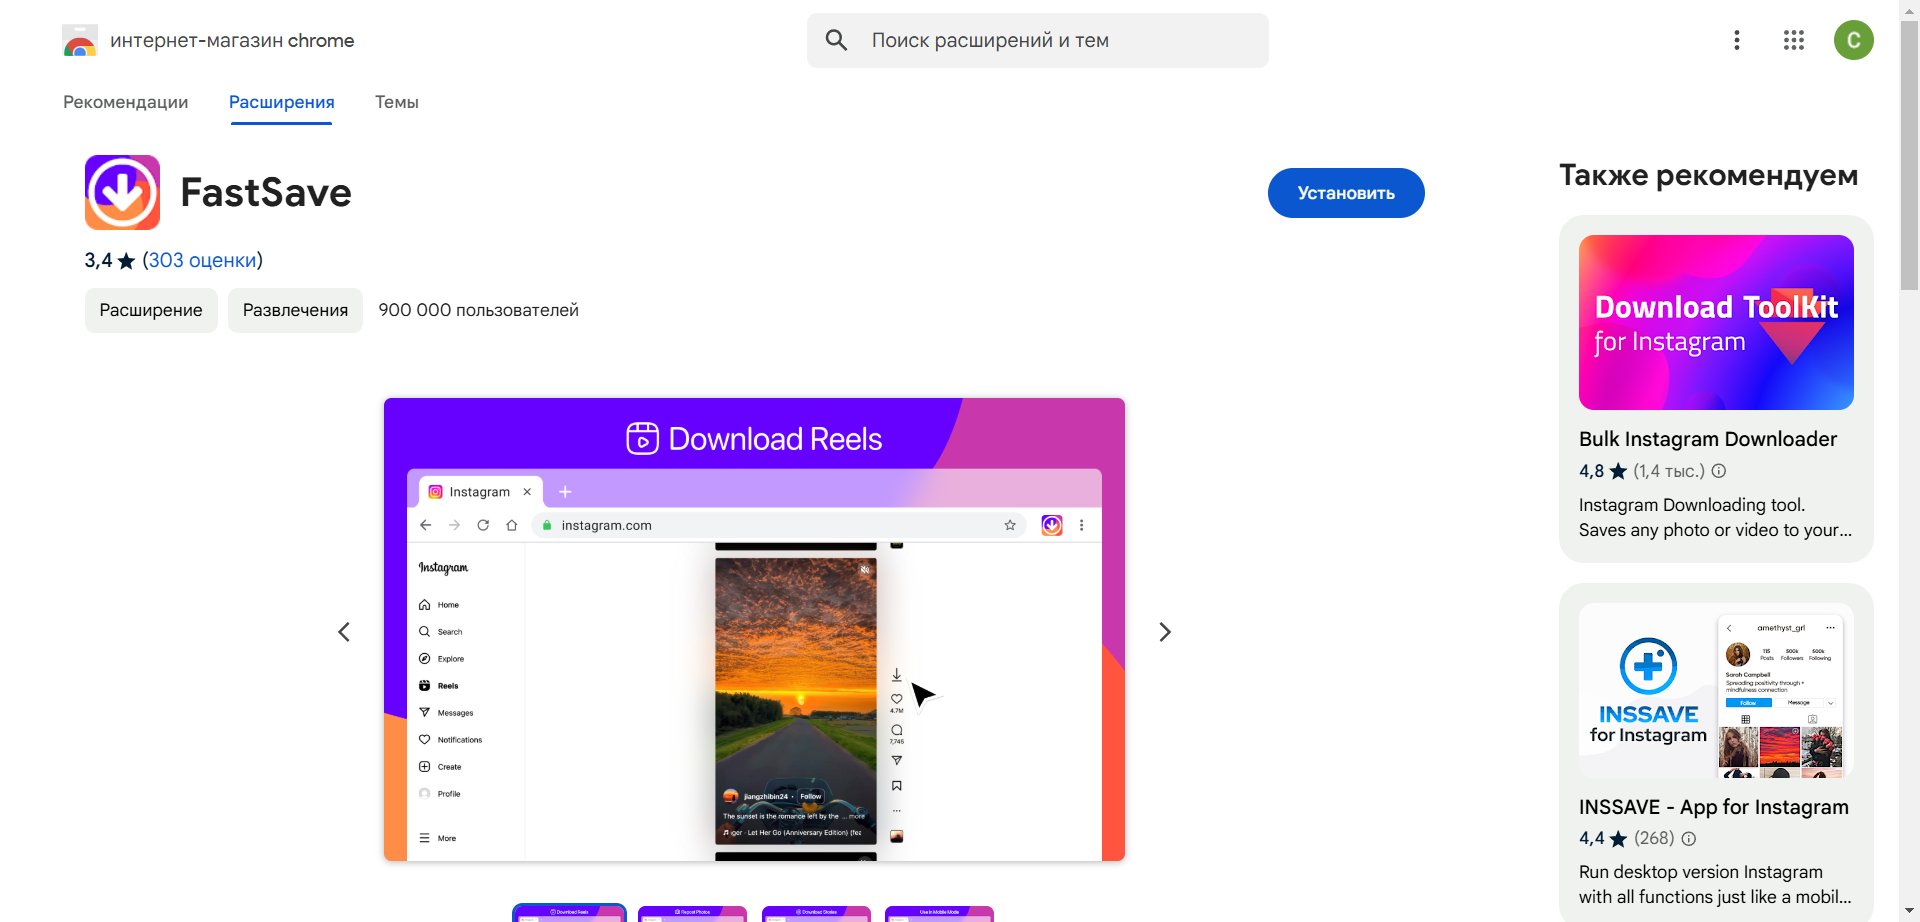1920x922 pixels.
Task: Click the Chrome Web Store logo icon
Action: point(80,40)
